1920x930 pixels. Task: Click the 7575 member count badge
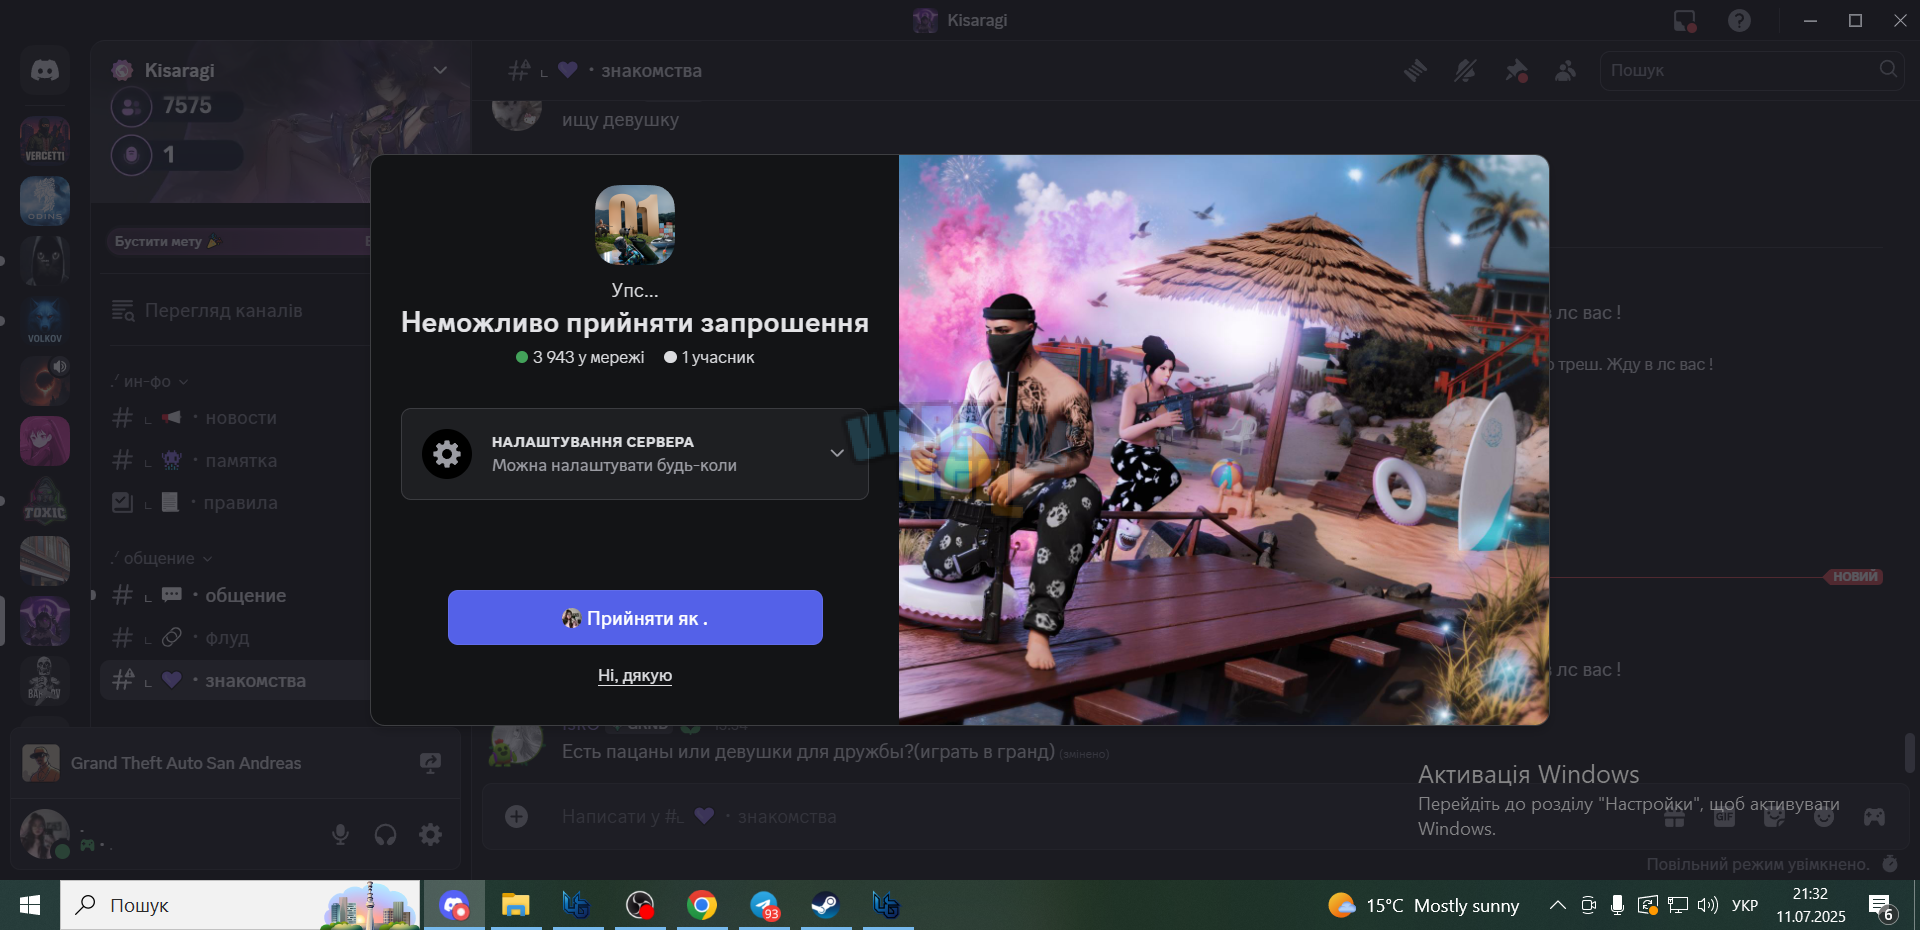pyautogui.click(x=177, y=106)
